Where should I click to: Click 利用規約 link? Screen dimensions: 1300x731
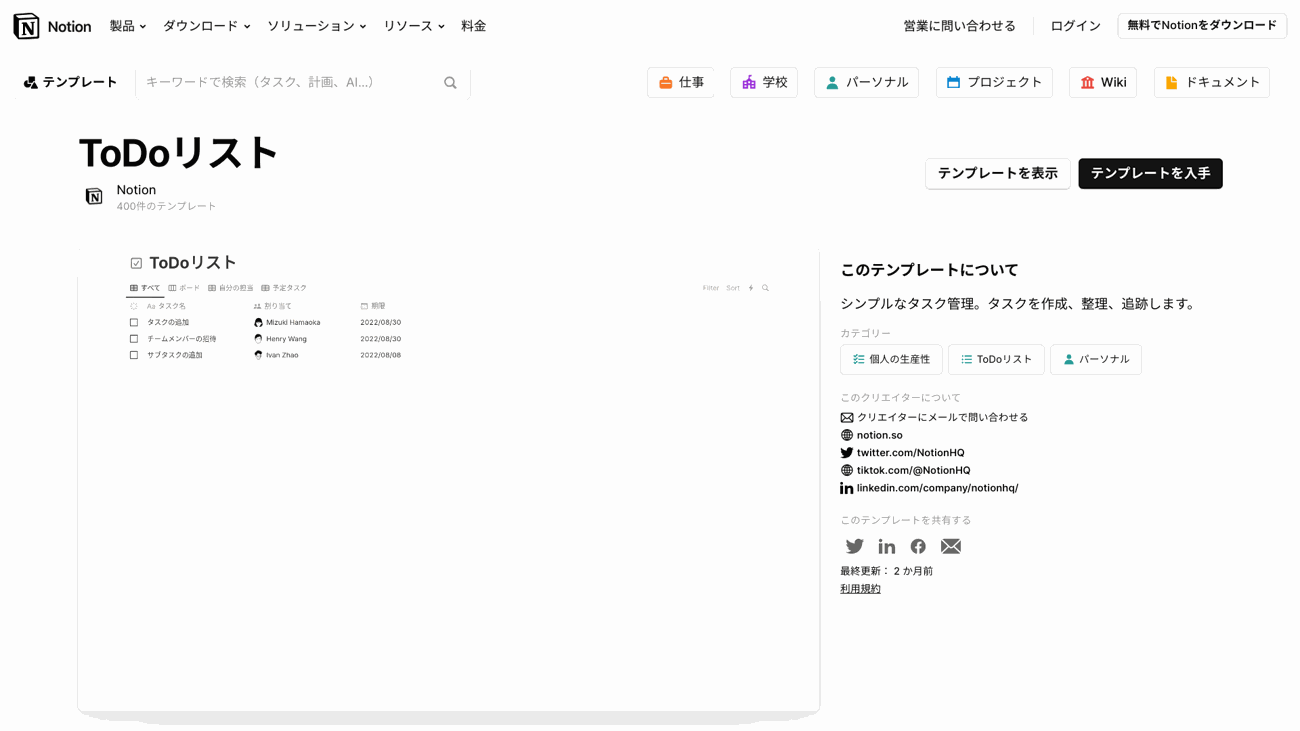point(860,589)
